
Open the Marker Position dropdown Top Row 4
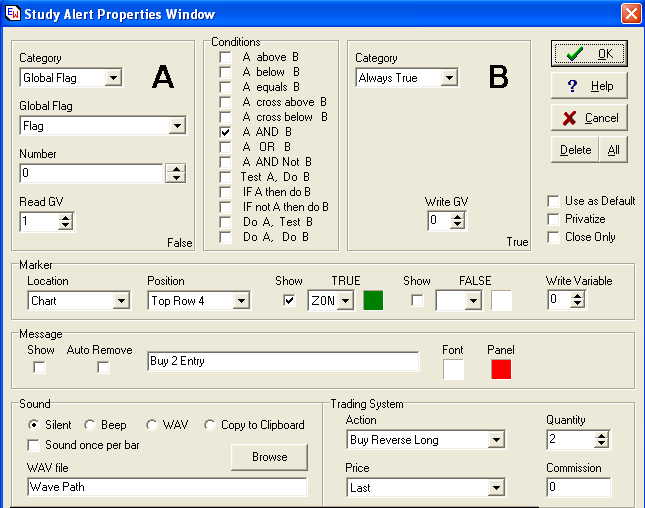[x=240, y=301]
